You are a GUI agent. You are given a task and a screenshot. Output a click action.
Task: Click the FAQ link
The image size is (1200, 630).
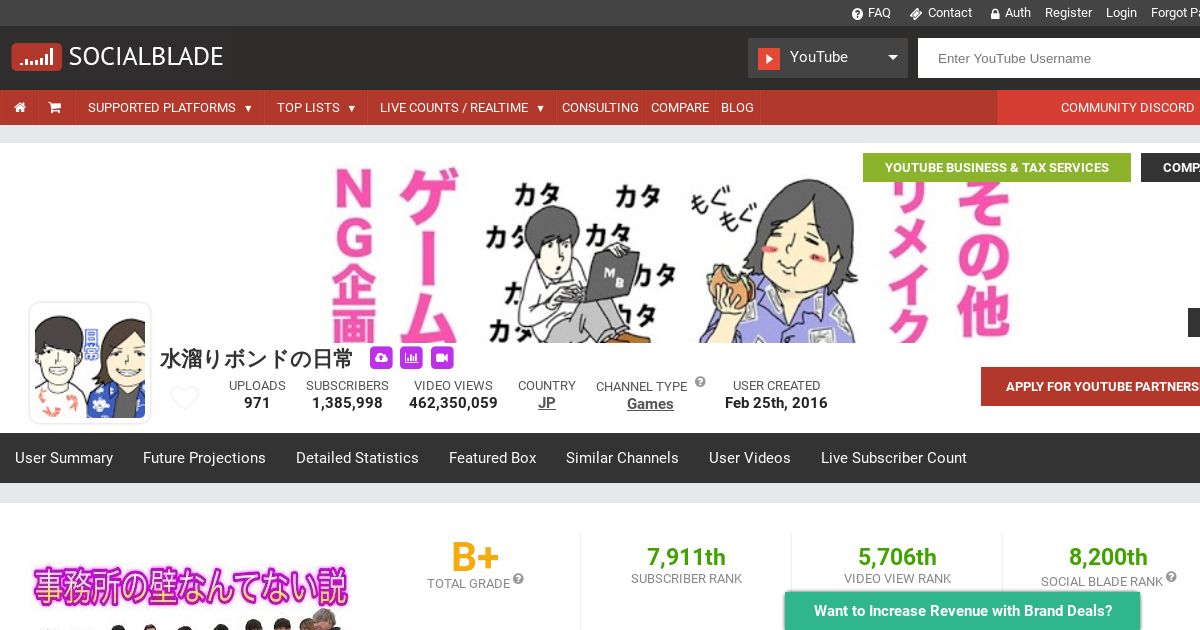click(879, 13)
